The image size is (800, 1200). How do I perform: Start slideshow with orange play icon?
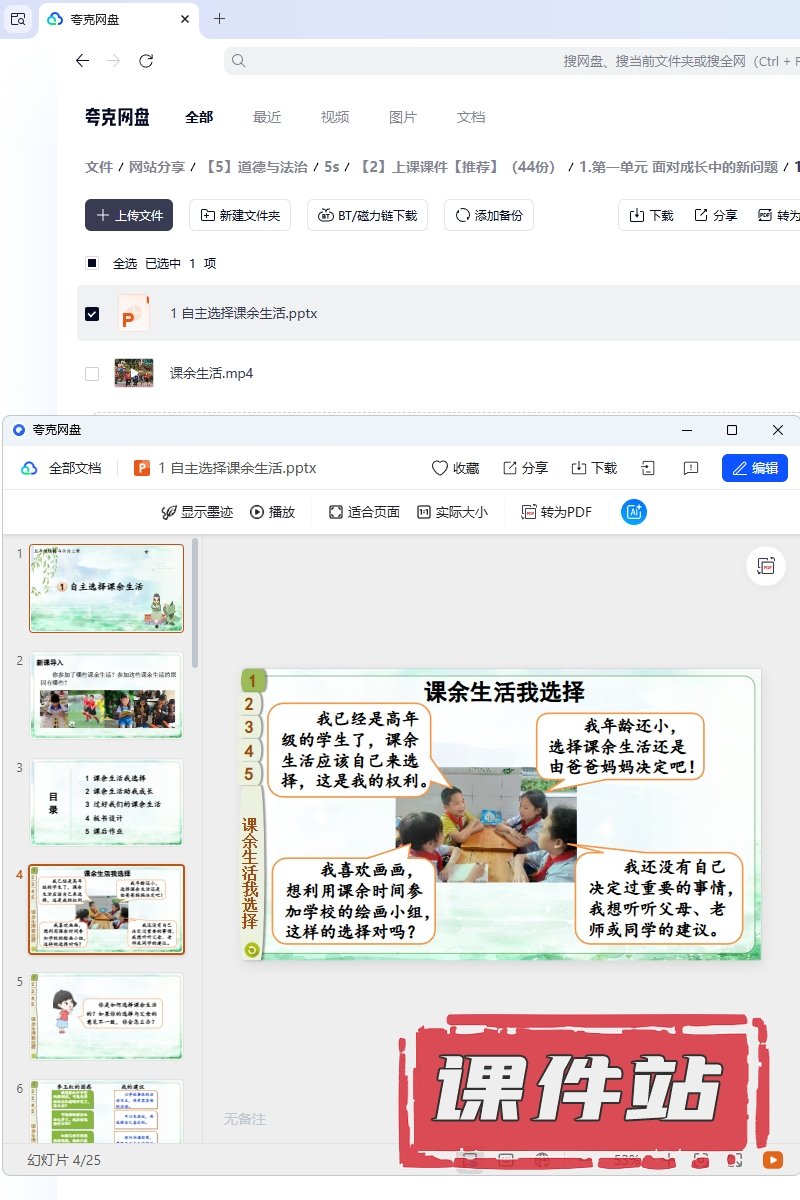[773, 1160]
